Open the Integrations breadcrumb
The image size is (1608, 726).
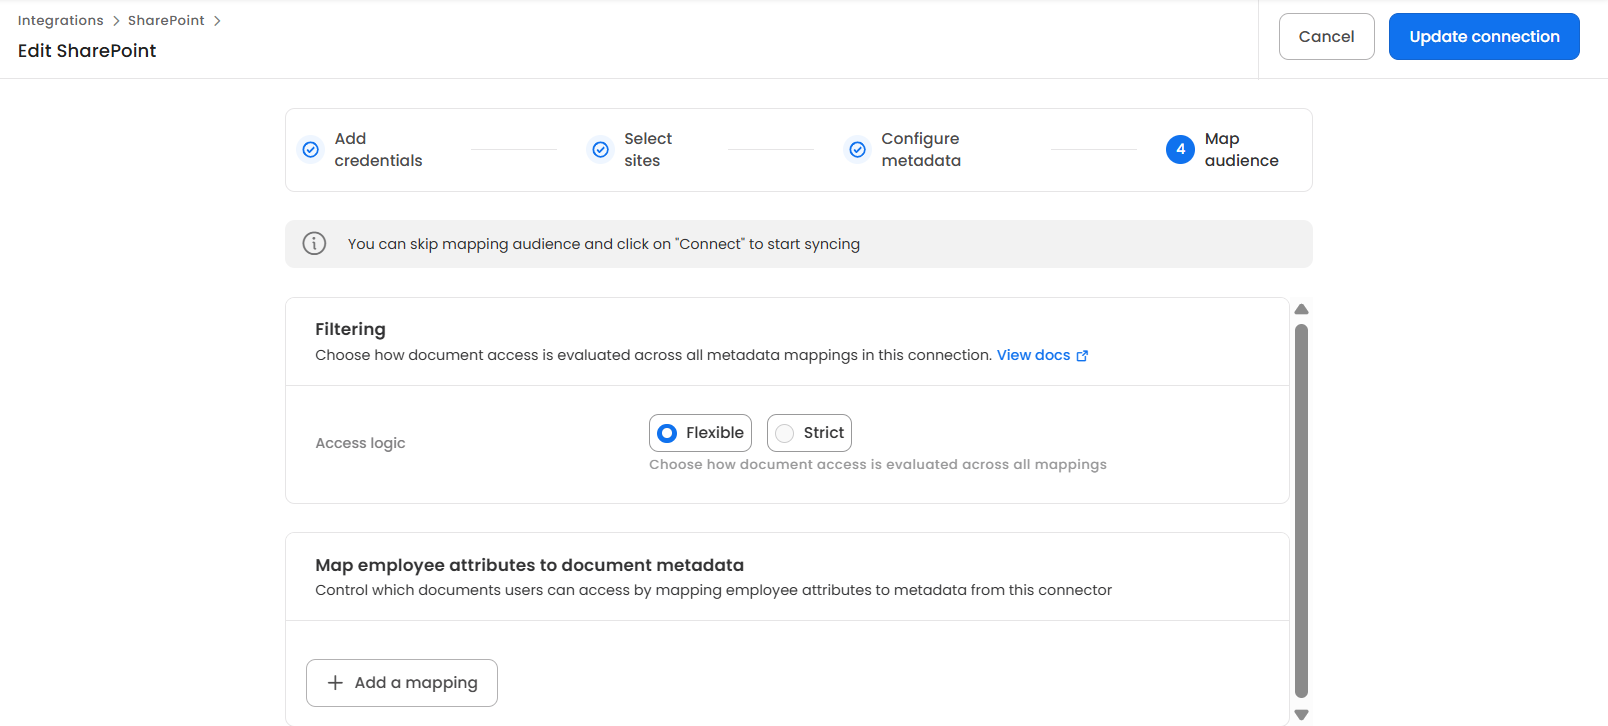[60, 20]
